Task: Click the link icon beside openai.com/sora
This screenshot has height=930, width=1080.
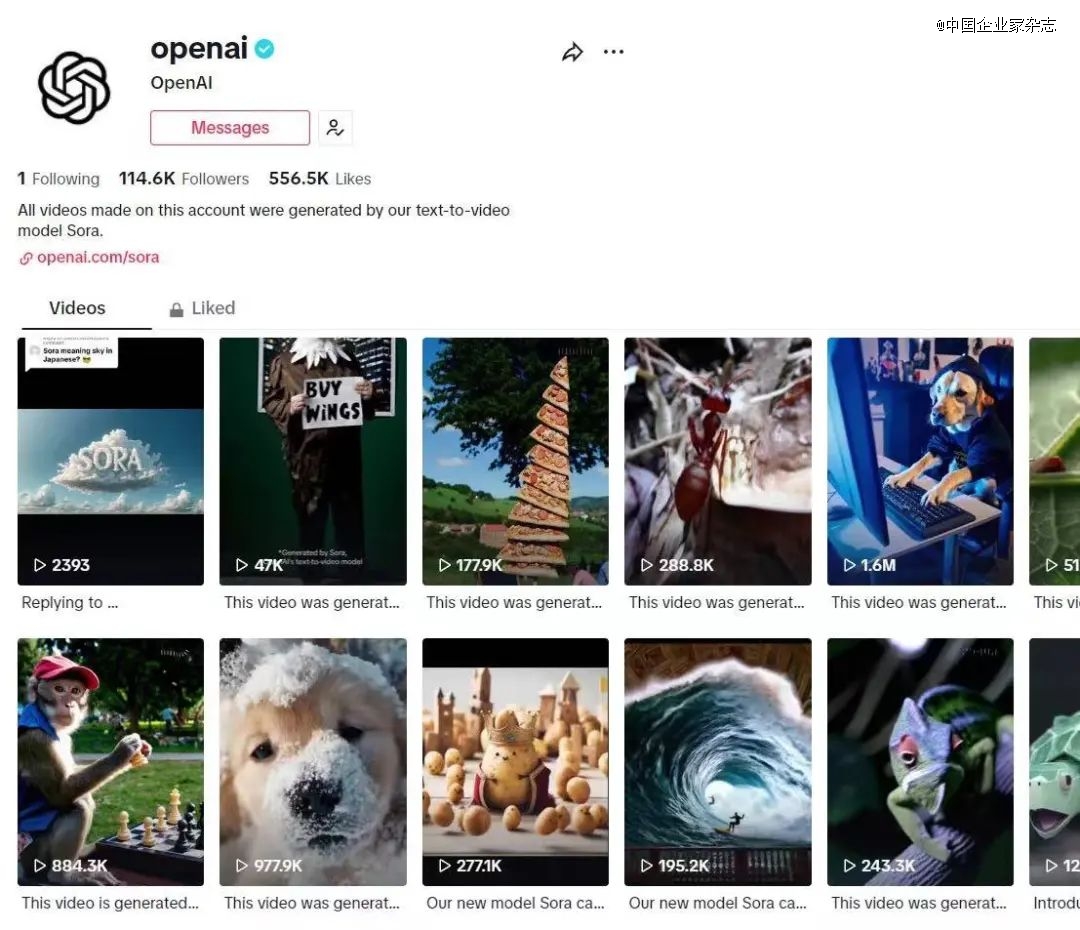Action: [25, 258]
